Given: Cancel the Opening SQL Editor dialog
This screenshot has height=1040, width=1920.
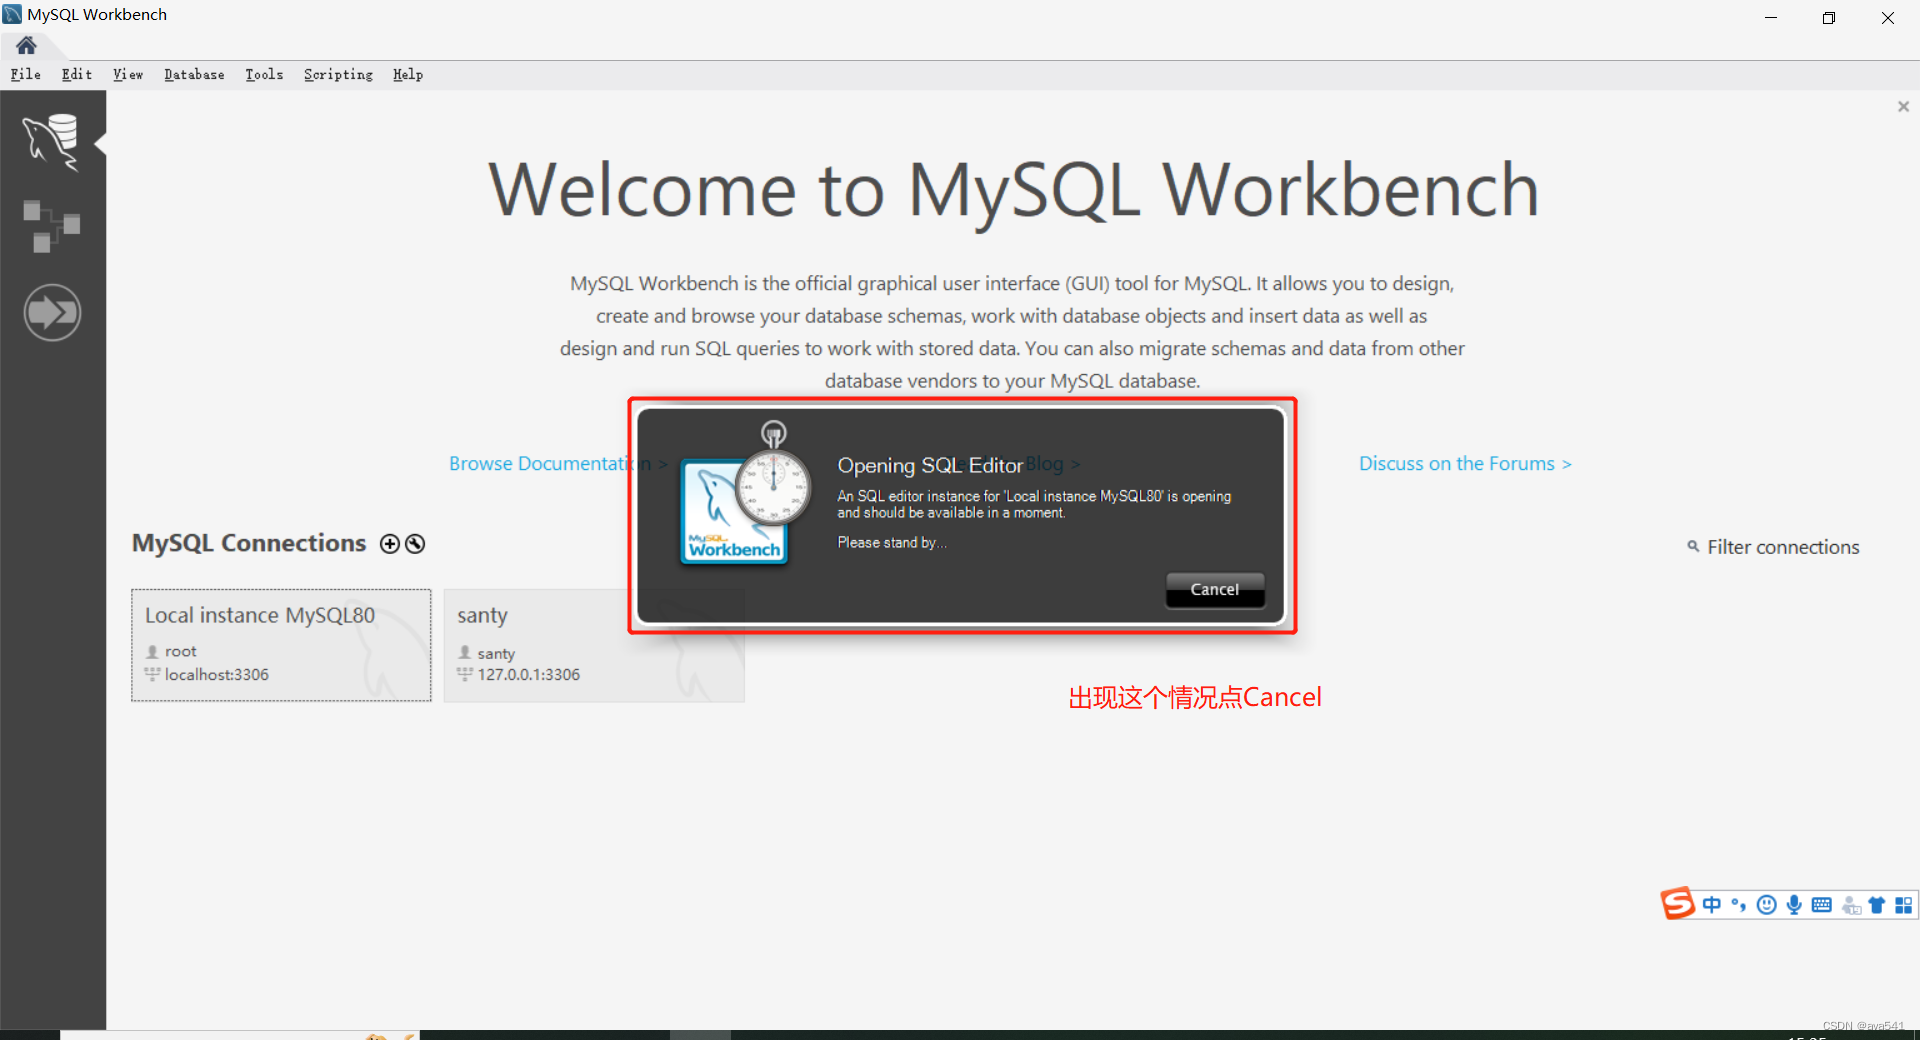Looking at the screenshot, I should 1214,589.
